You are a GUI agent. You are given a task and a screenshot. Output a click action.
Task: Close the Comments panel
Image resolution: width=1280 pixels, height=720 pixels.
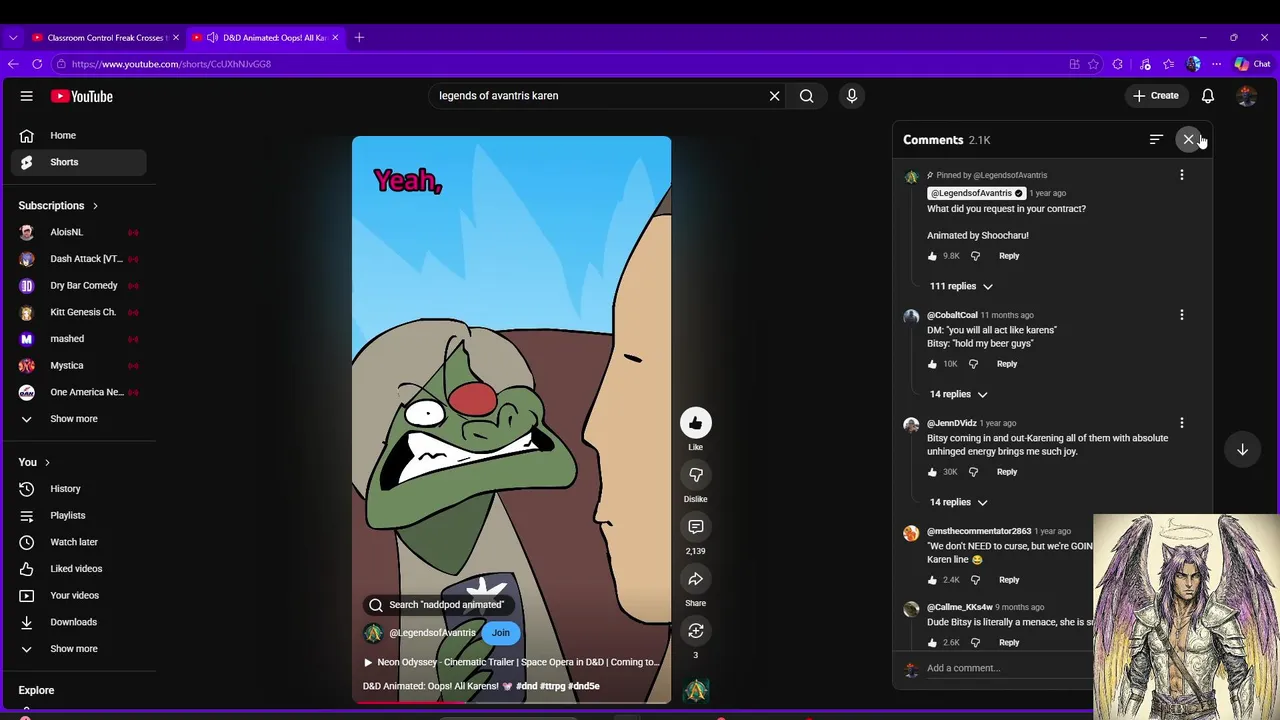pos(1188,140)
